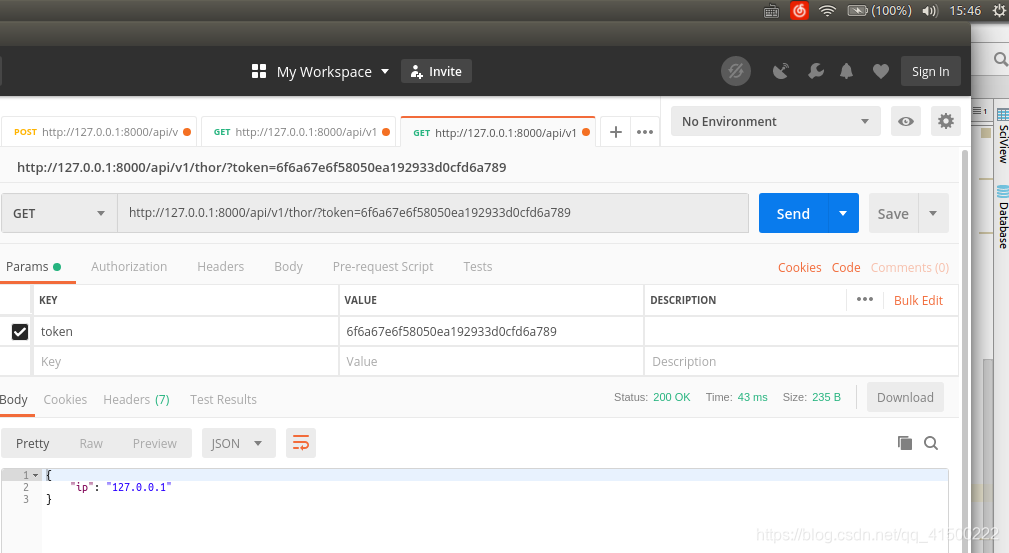Select the "127.0.0.1" ip value
This screenshot has height=553, width=1009.
[x=138, y=487]
